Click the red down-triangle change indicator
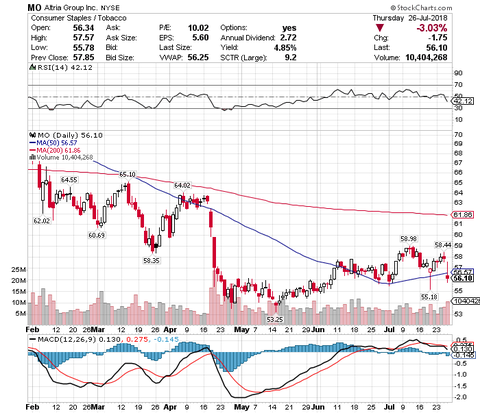Image resolution: width=480 pixels, height=413 pixels. coord(379,28)
